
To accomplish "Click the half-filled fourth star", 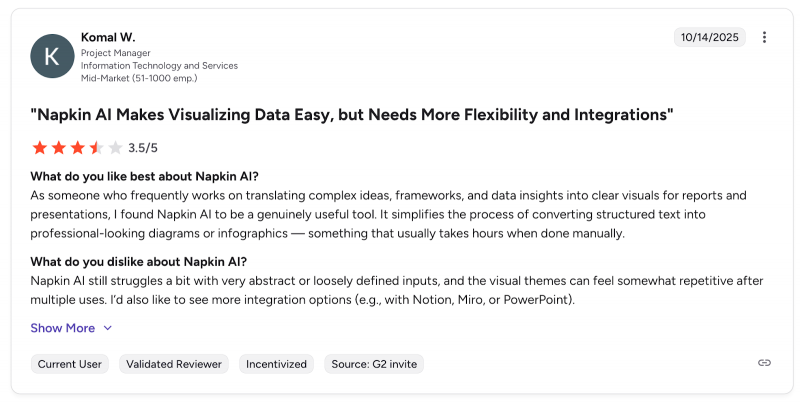I will click(97, 148).
